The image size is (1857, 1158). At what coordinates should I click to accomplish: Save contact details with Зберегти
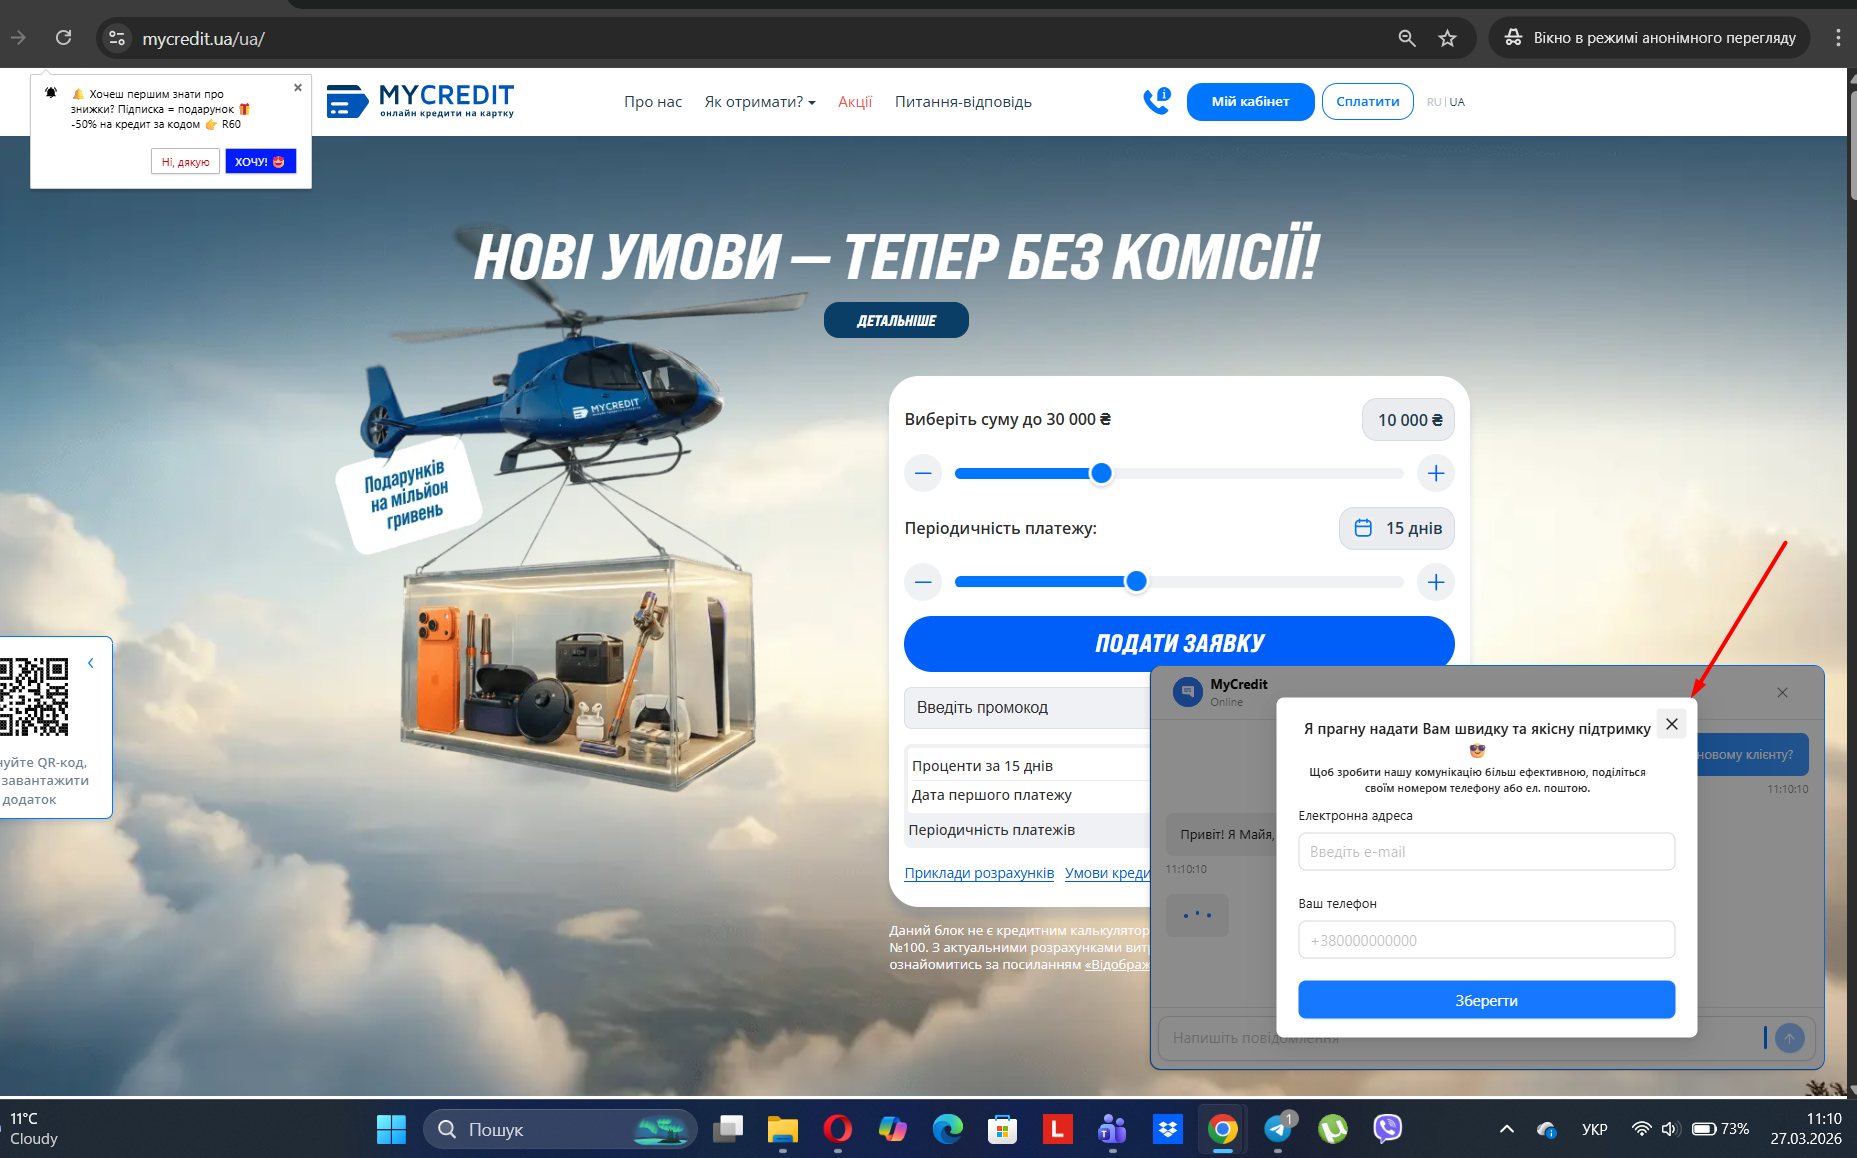pos(1486,1000)
